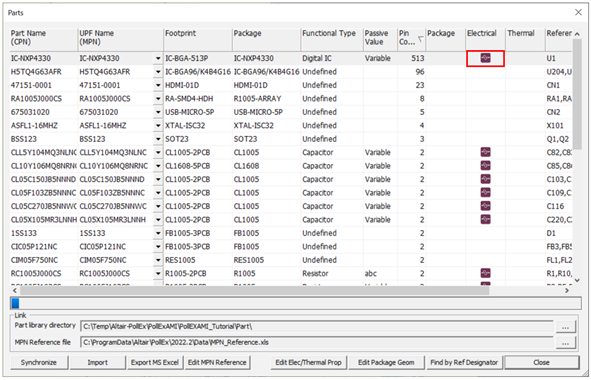Click the MPN Reference file path field
591x380 pixels.
coord(317,343)
